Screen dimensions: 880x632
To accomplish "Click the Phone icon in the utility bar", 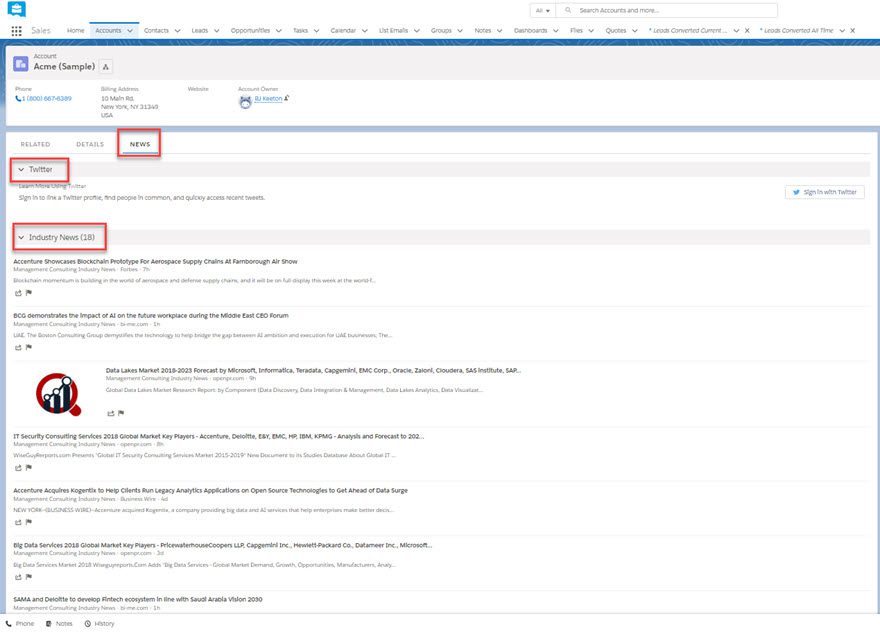I will 10,624.
